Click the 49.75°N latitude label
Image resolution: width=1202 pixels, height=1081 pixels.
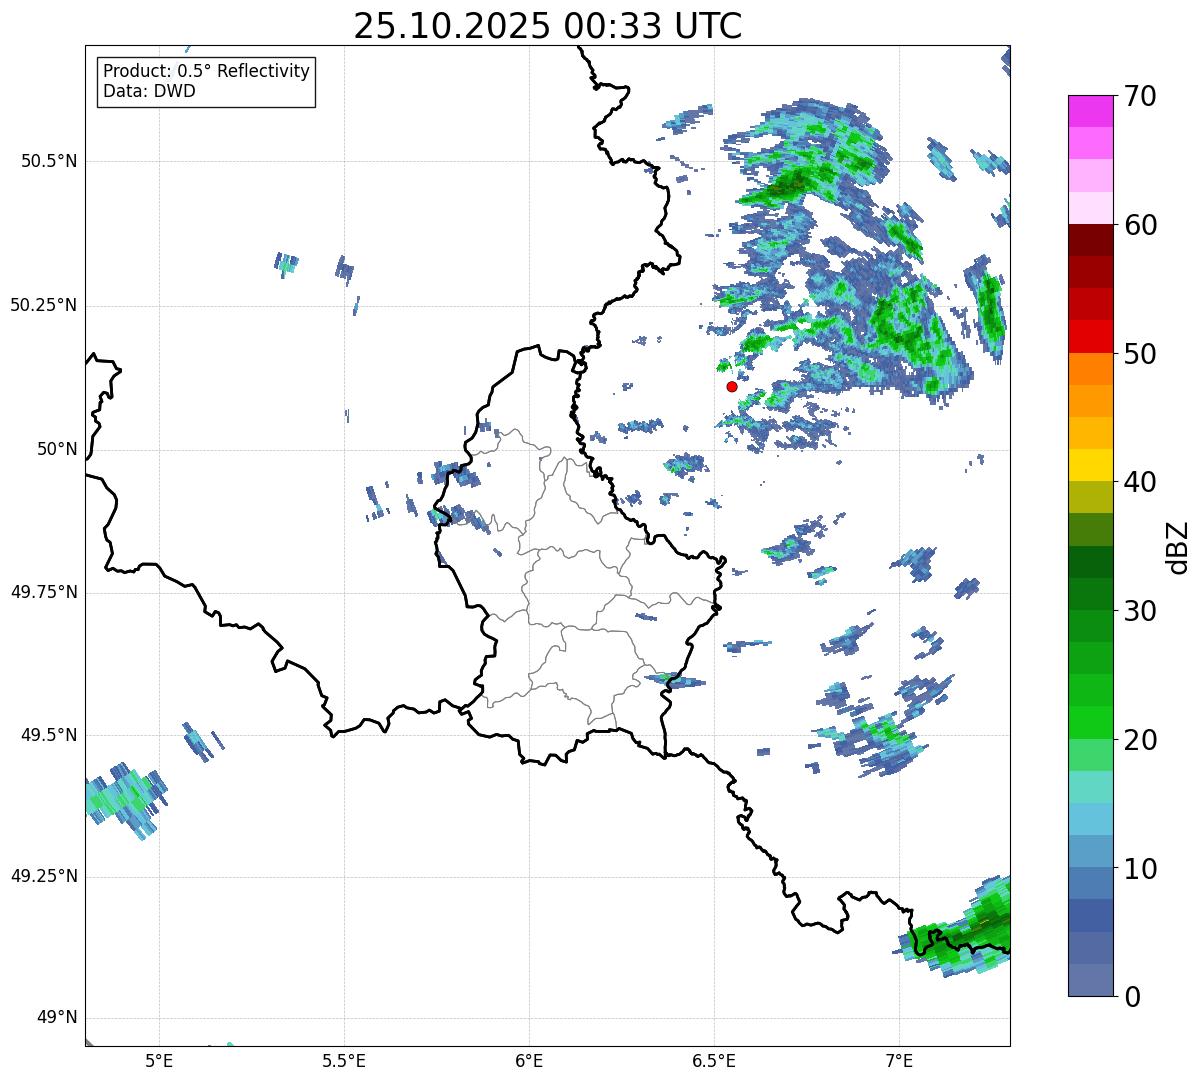point(43,592)
